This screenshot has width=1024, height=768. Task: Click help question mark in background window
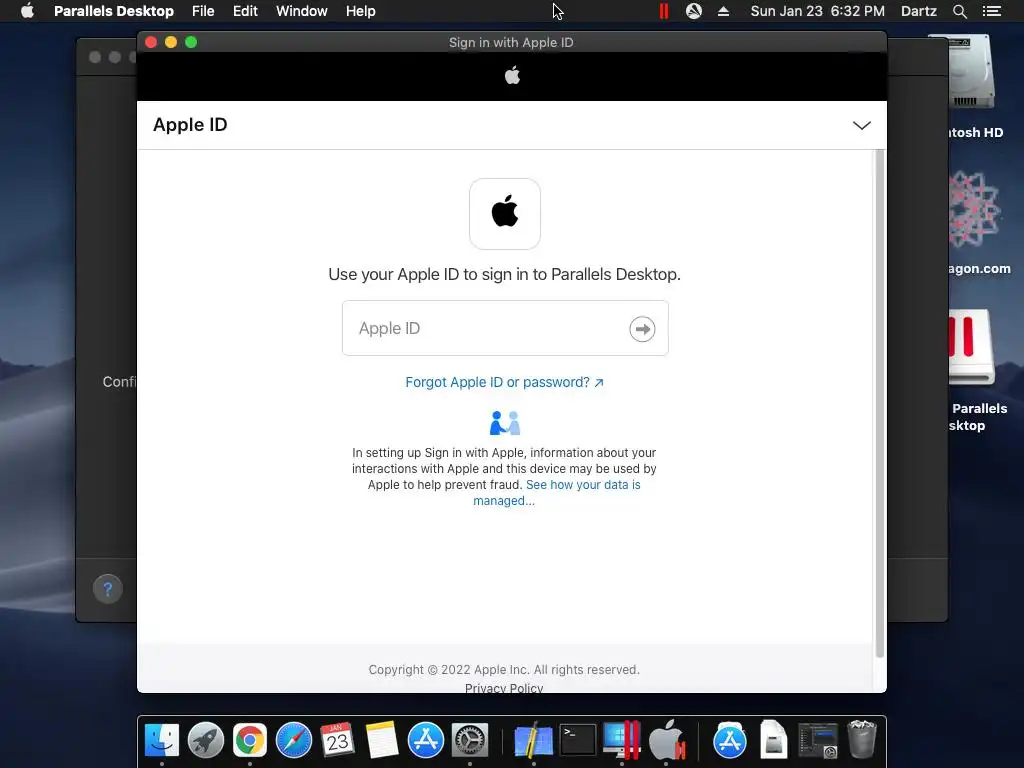point(108,589)
